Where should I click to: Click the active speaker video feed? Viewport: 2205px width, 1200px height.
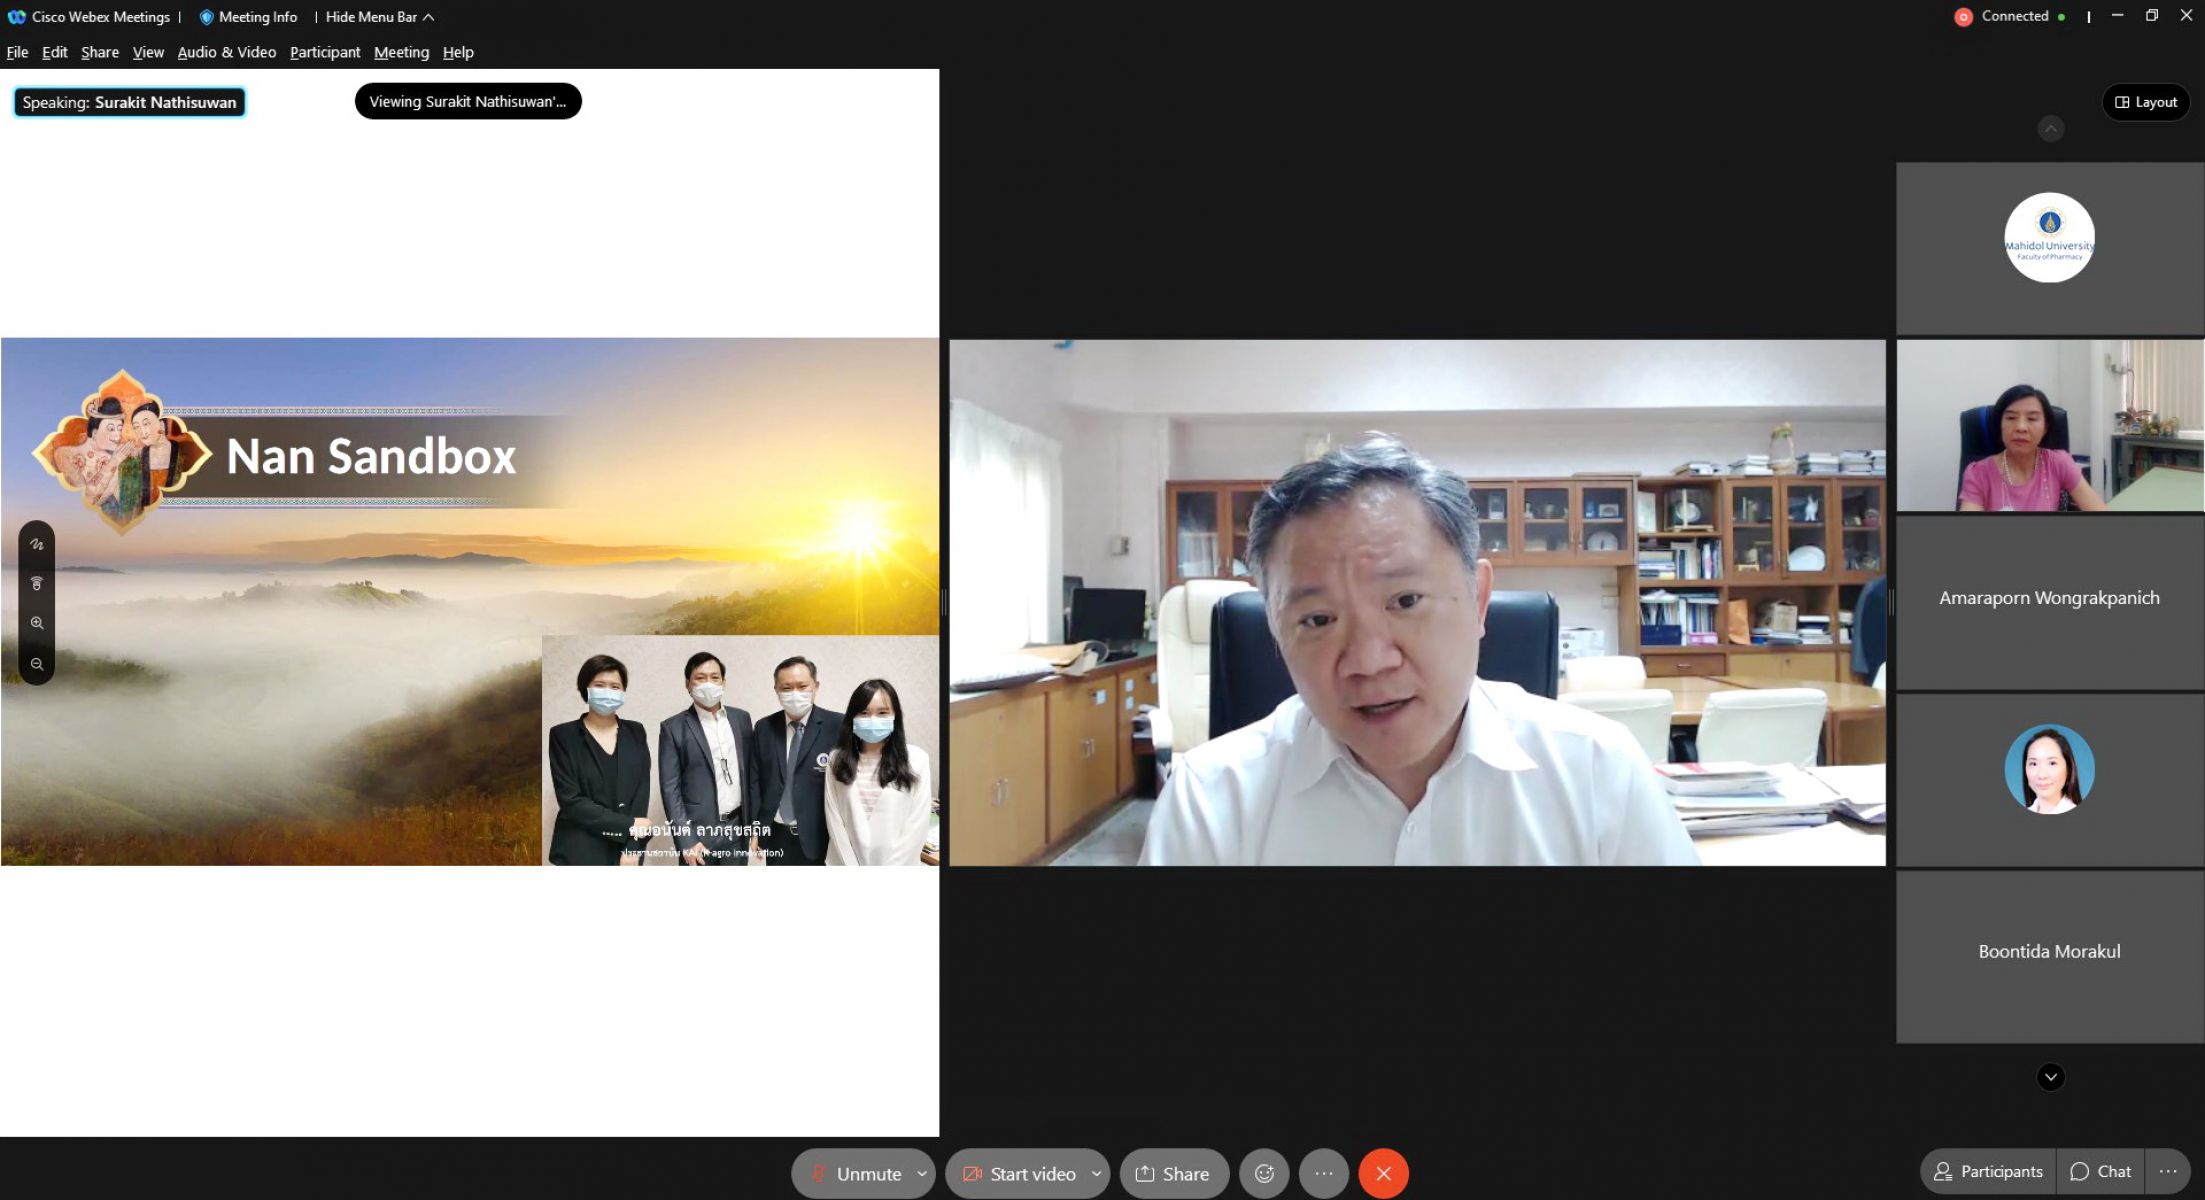point(1417,602)
